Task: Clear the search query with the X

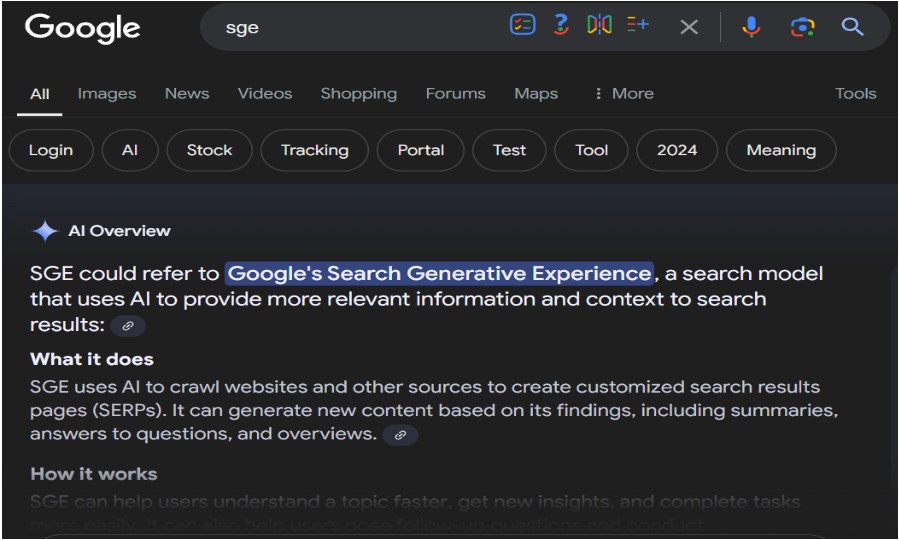Action: (689, 26)
